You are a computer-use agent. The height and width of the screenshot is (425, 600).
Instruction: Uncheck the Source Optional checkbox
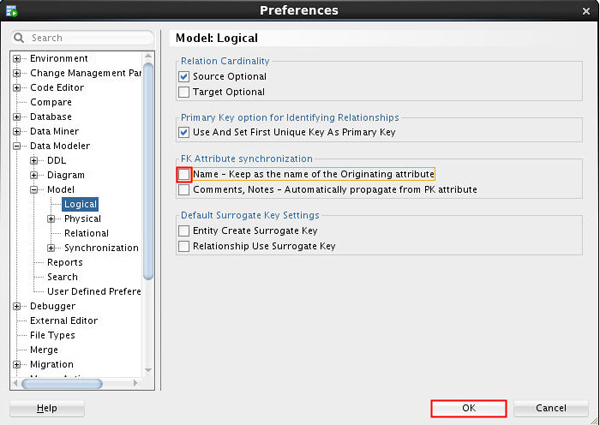pyautogui.click(x=183, y=76)
